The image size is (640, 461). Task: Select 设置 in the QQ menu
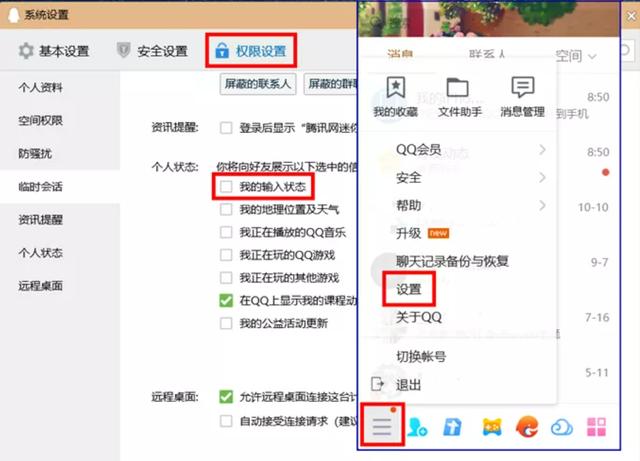point(409,289)
